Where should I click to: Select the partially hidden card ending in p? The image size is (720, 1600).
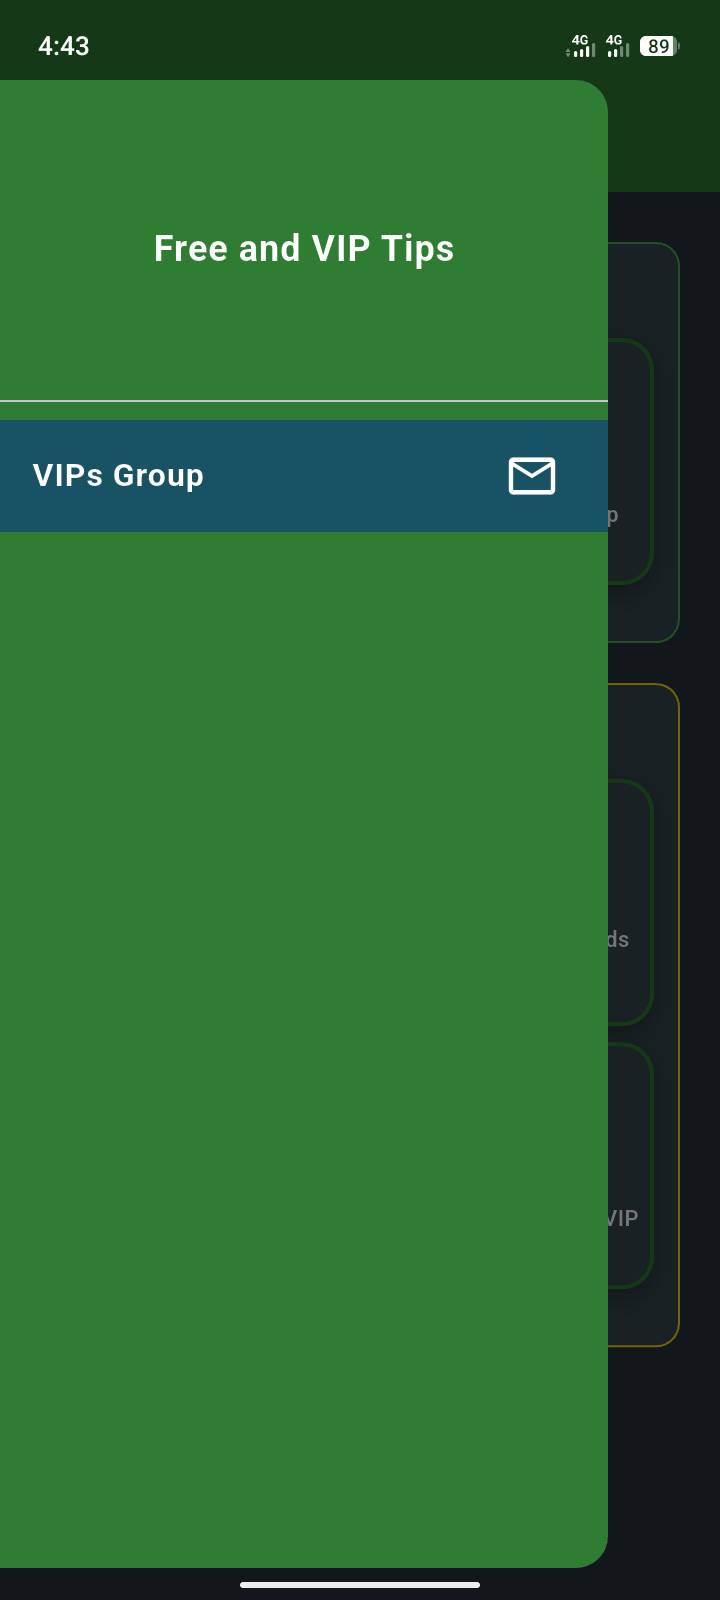[630, 462]
